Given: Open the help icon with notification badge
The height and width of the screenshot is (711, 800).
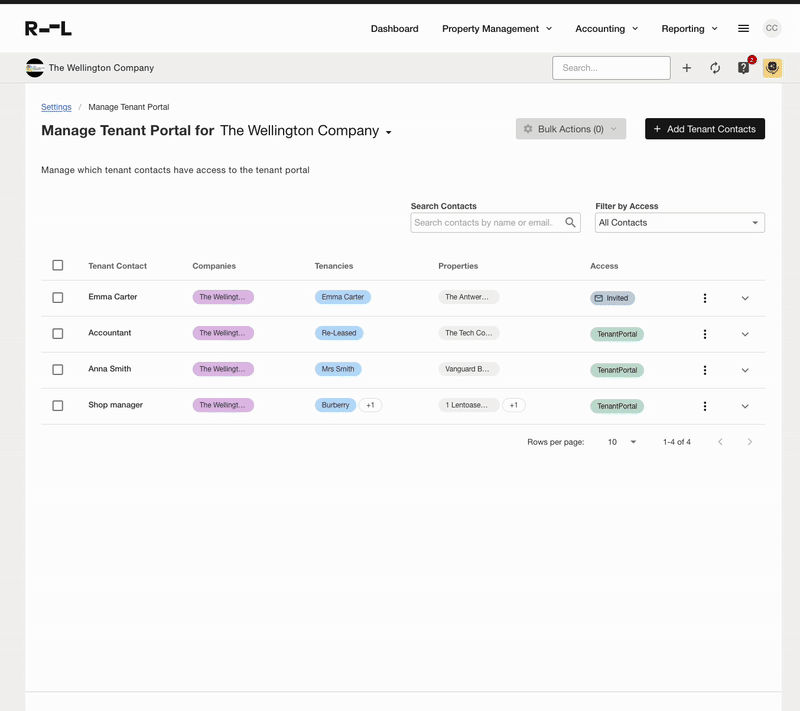Looking at the screenshot, I should (x=744, y=68).
